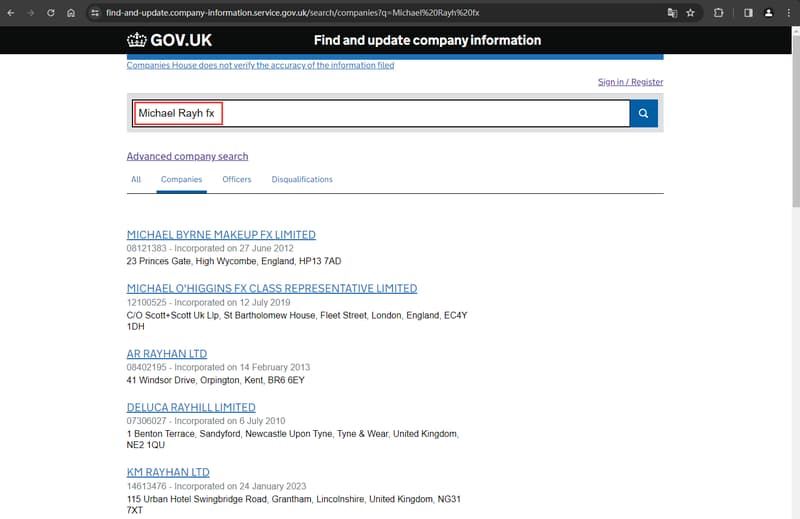Click the translate page icon

[x=672, y=13]
